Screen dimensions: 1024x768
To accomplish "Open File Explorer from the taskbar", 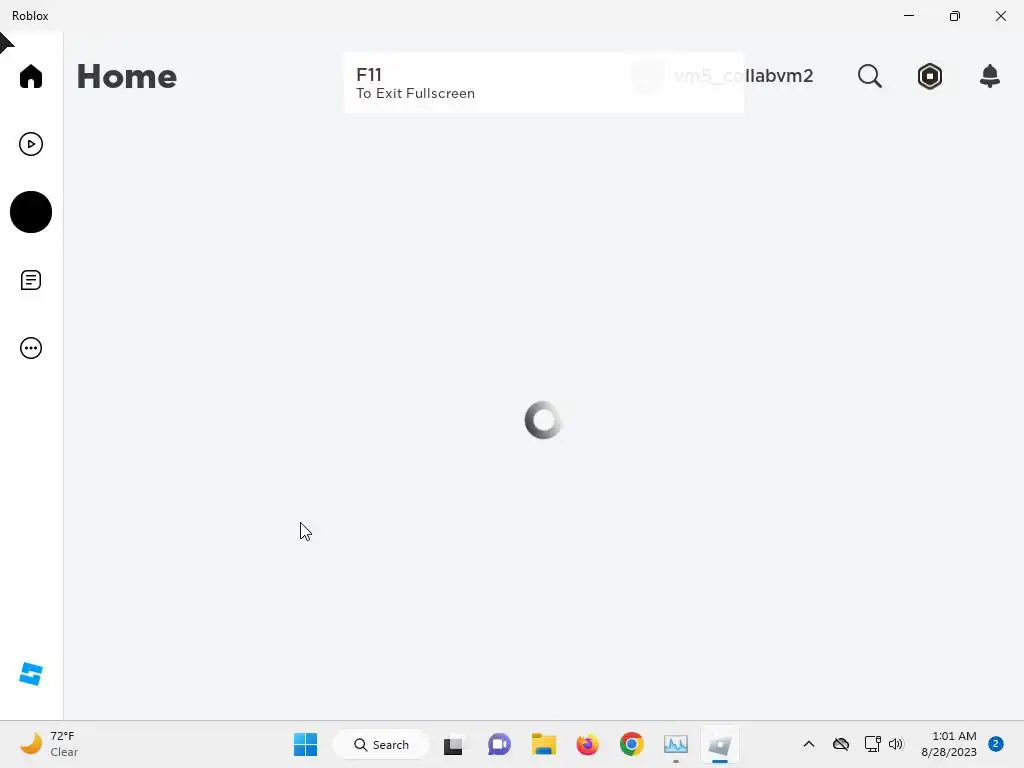I will pyautogui.click(x=543, y=744).
